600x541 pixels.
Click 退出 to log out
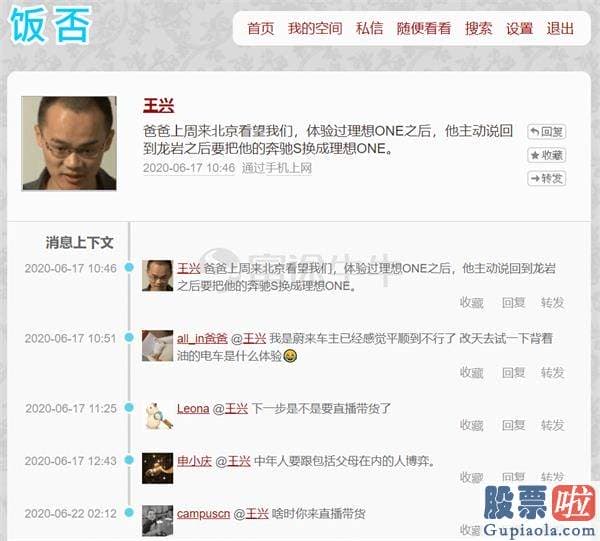560,29
